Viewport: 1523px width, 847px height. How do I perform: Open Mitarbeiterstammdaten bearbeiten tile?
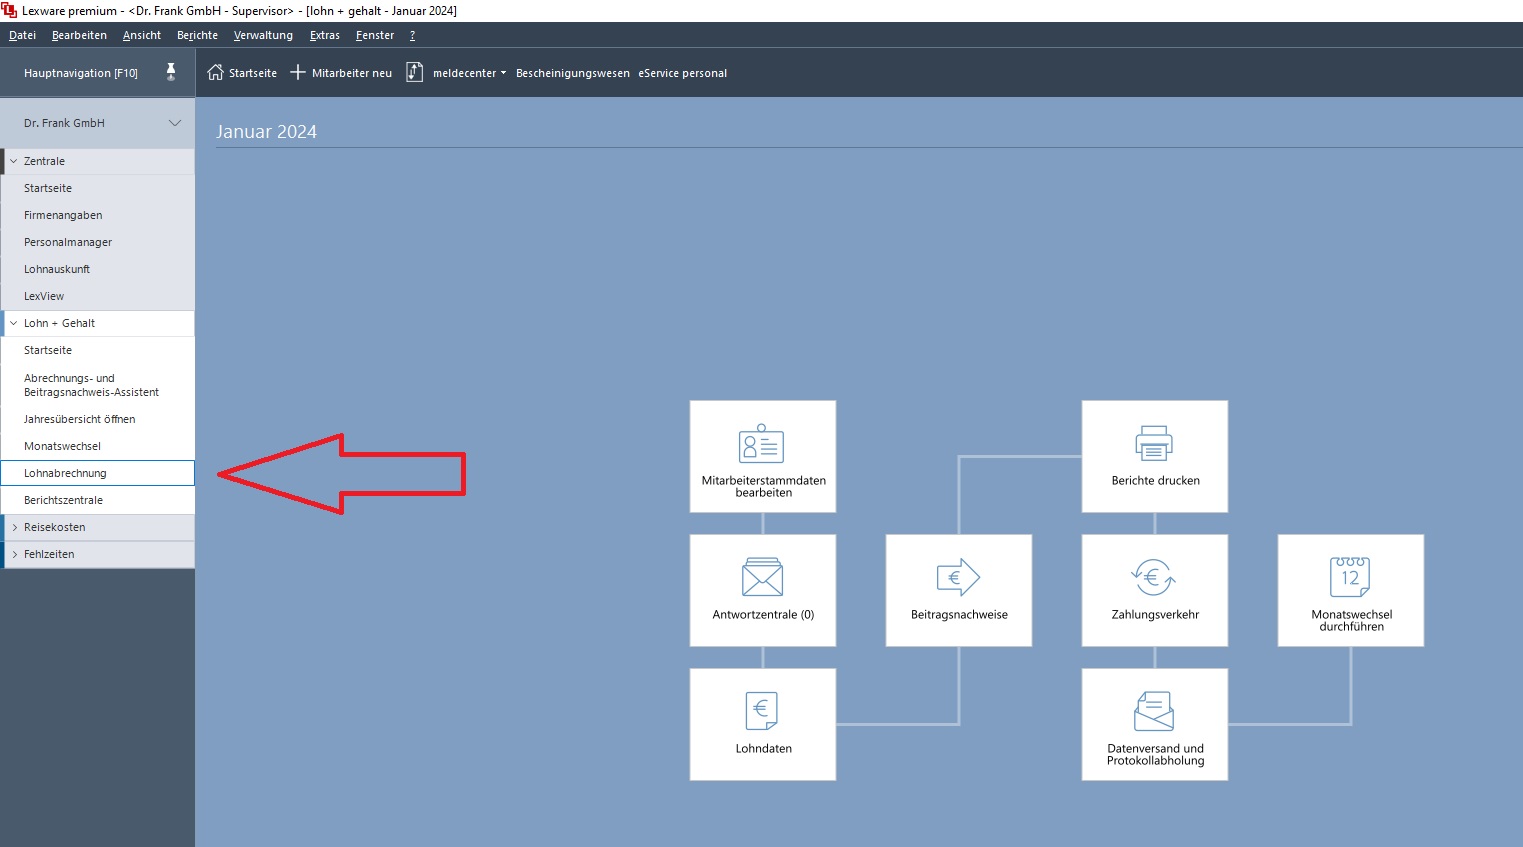pyautogui.click(x=763, y=457)
